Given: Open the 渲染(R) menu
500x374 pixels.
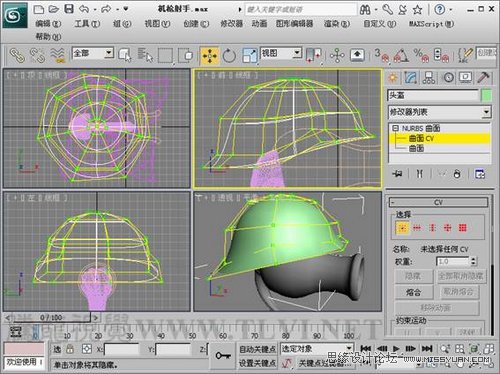Looking at the screenshot, I should pos(337,24).
